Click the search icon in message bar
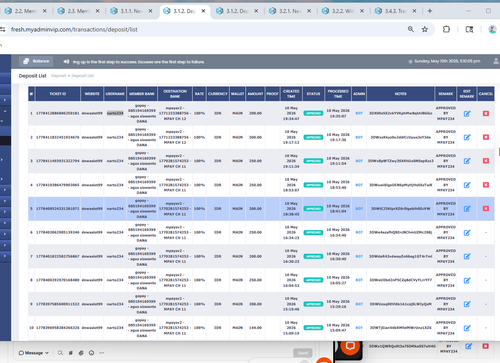Screen dimensions: 500x363 [x=60, y=353]
